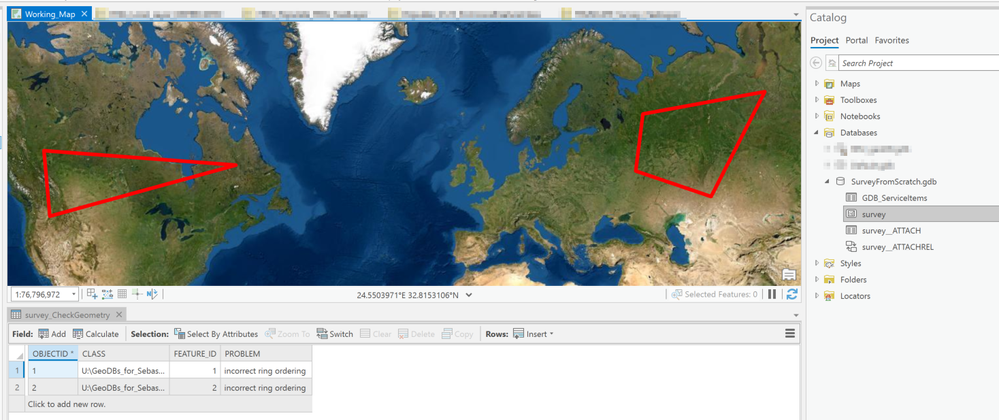Click the Search Project field
Image resolution: width=999 pixels, height=420 pixels.
(919, 63)
